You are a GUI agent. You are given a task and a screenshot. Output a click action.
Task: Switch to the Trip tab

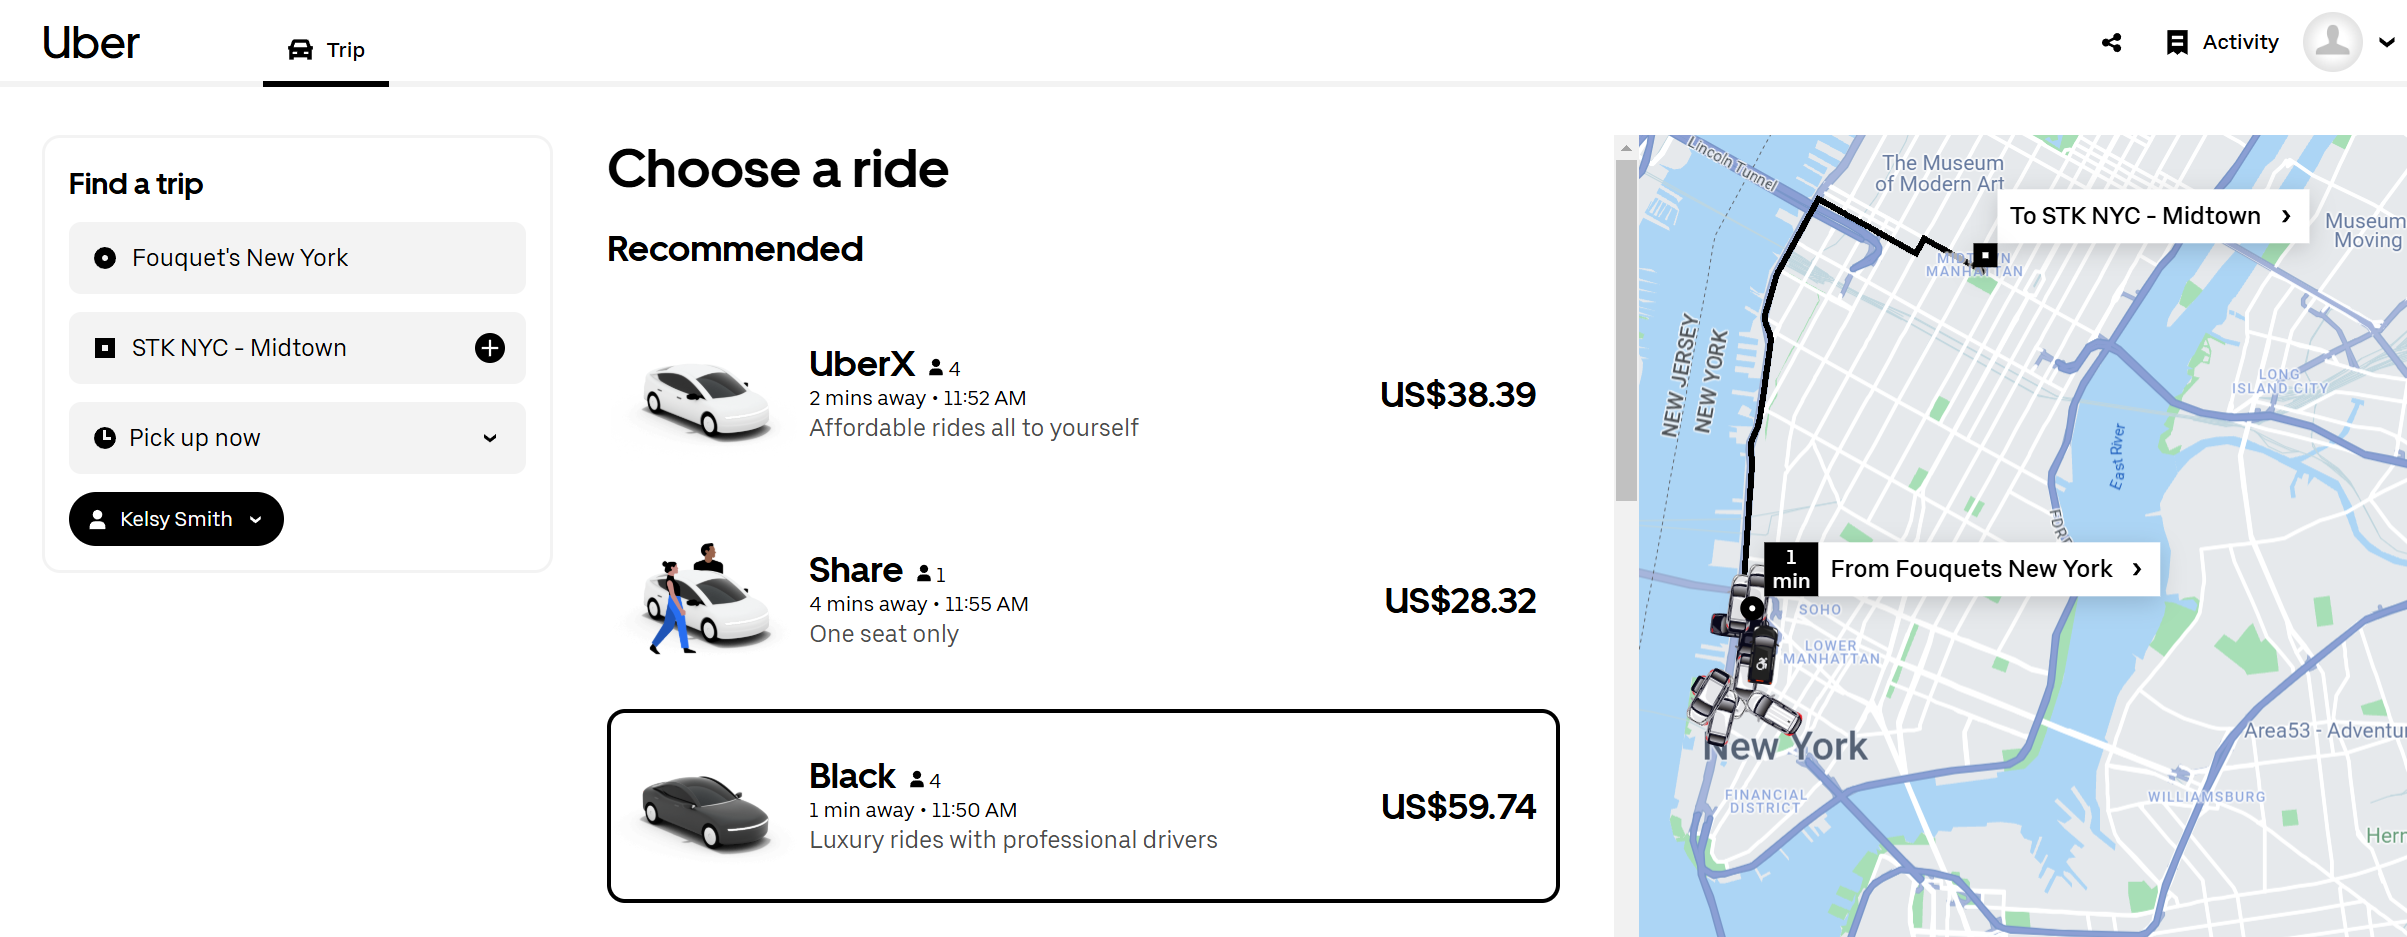pyautogui.click(x=326, y=50)
